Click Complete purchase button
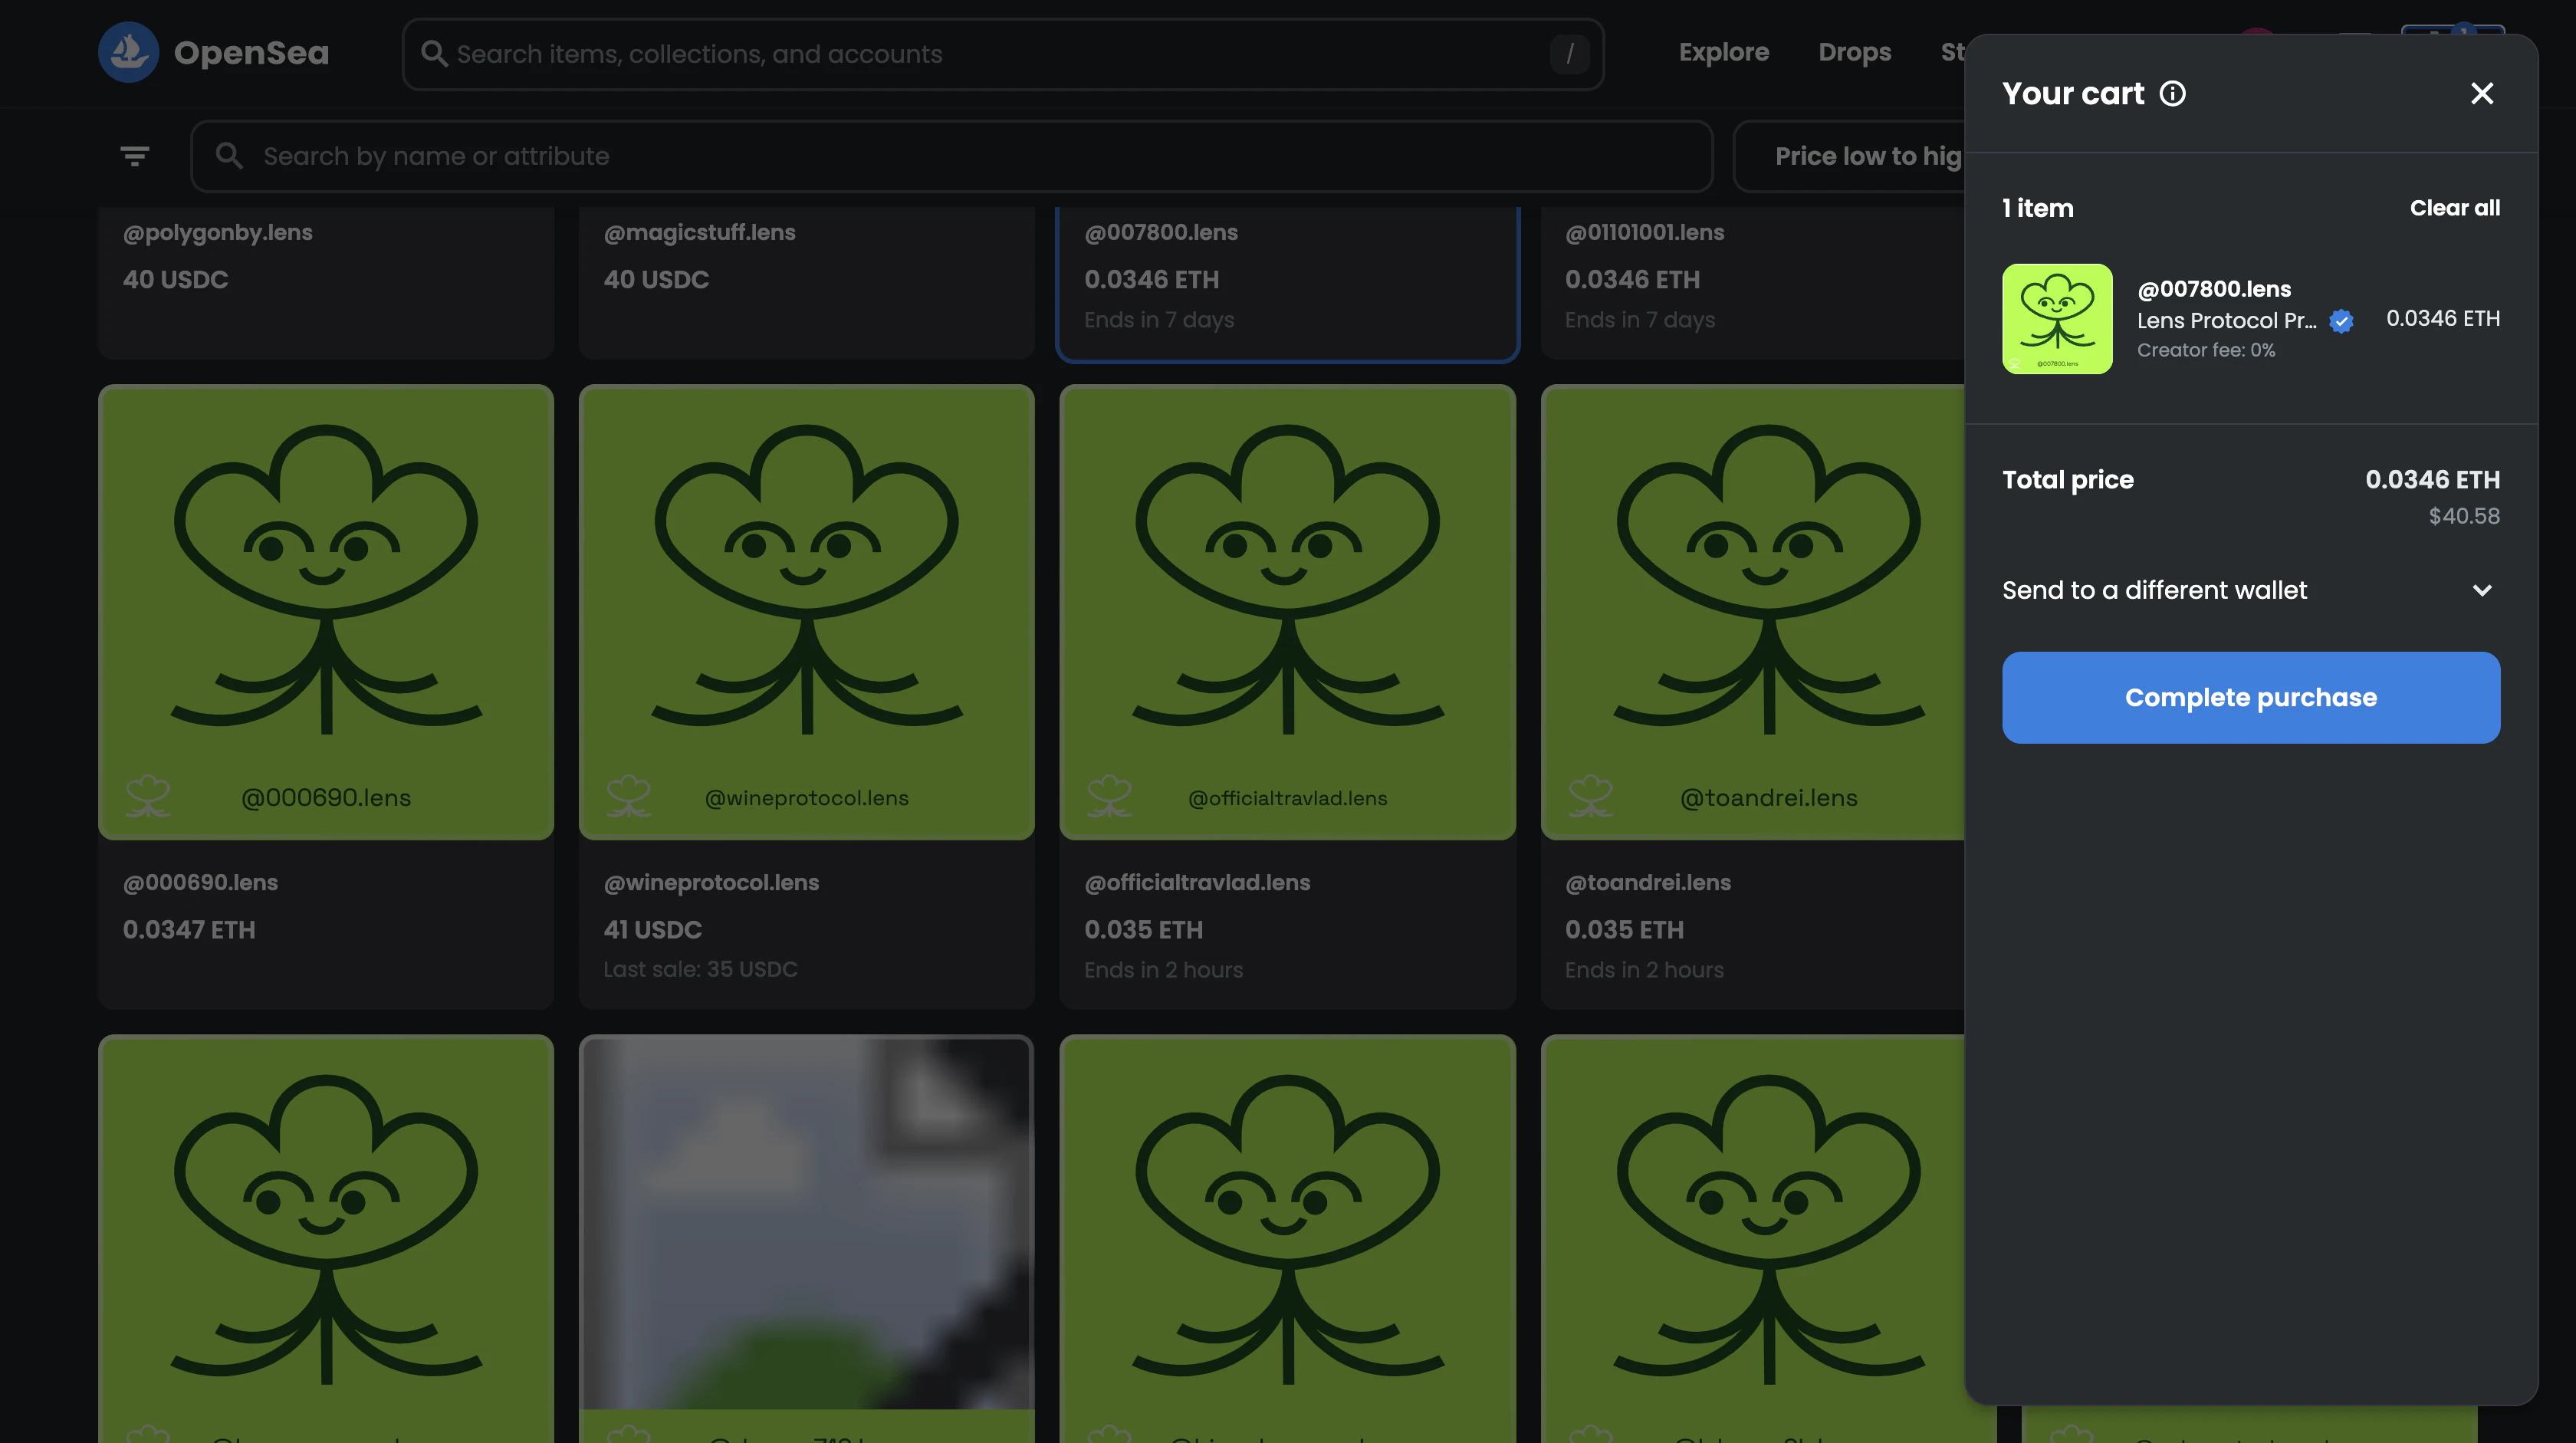Viewport: 2576px width, 1443px height. coord(2251,697)
